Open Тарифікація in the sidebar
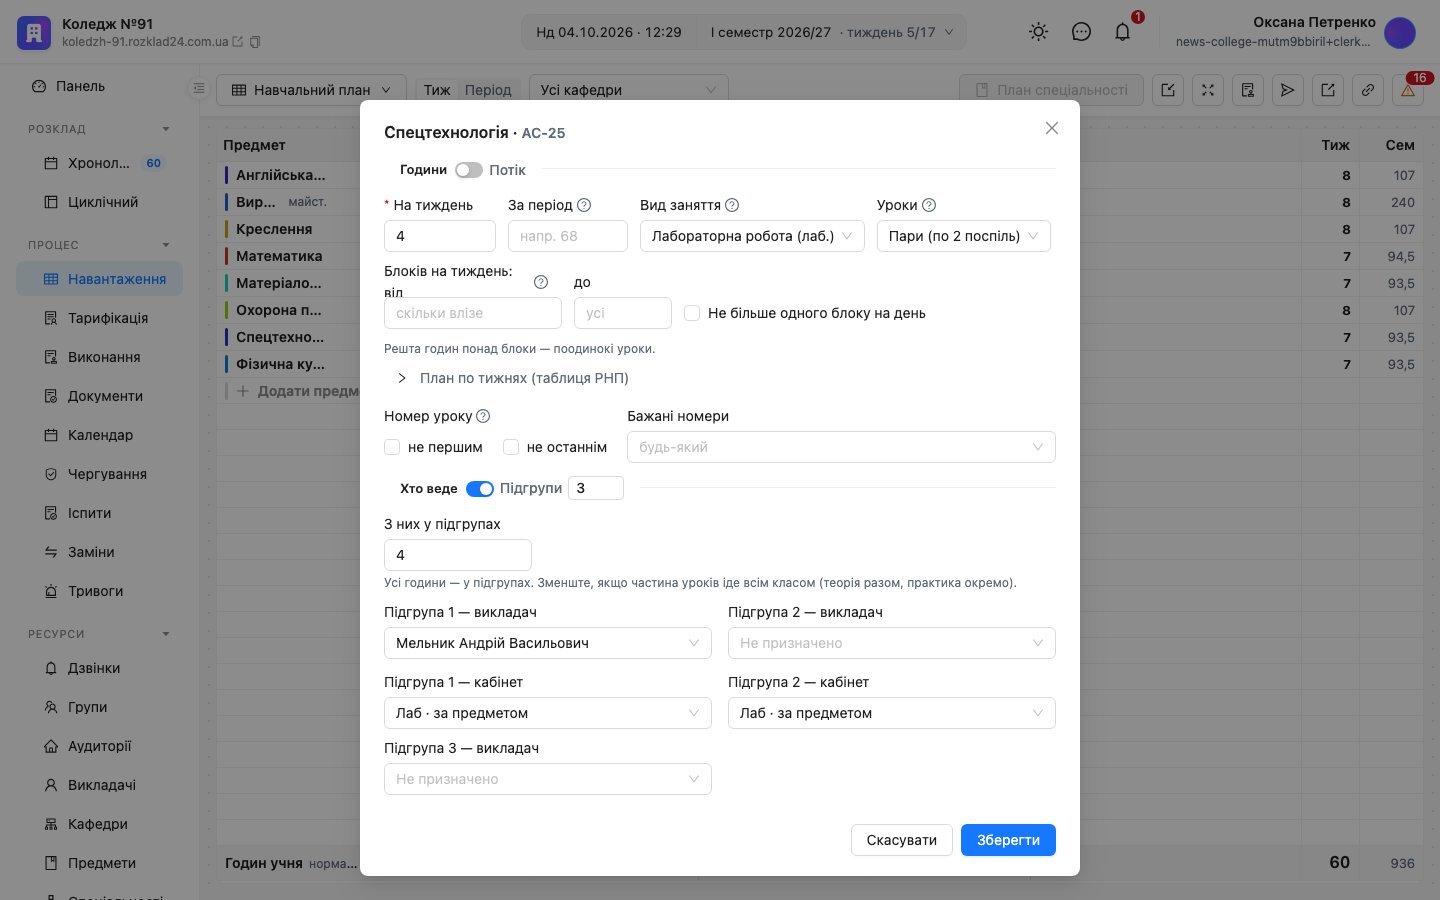 (108, 318)
